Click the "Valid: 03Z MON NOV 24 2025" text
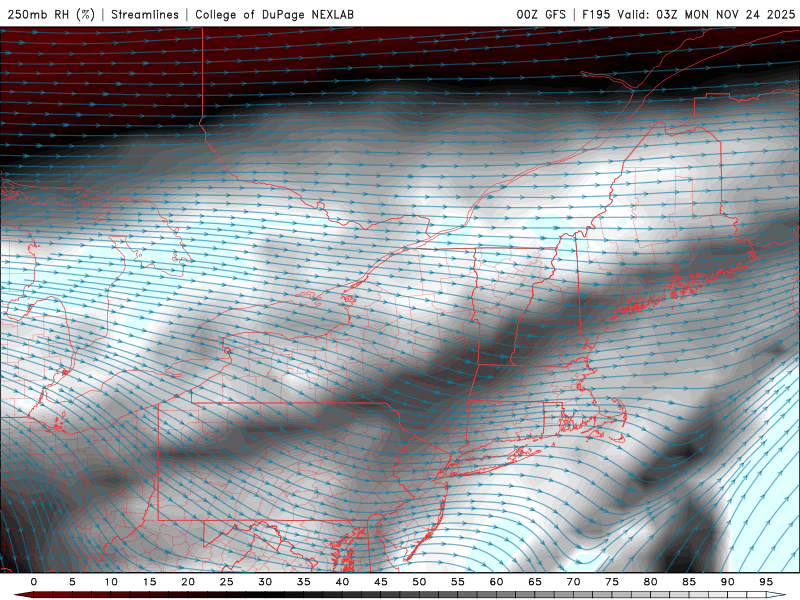 point(706,15)
